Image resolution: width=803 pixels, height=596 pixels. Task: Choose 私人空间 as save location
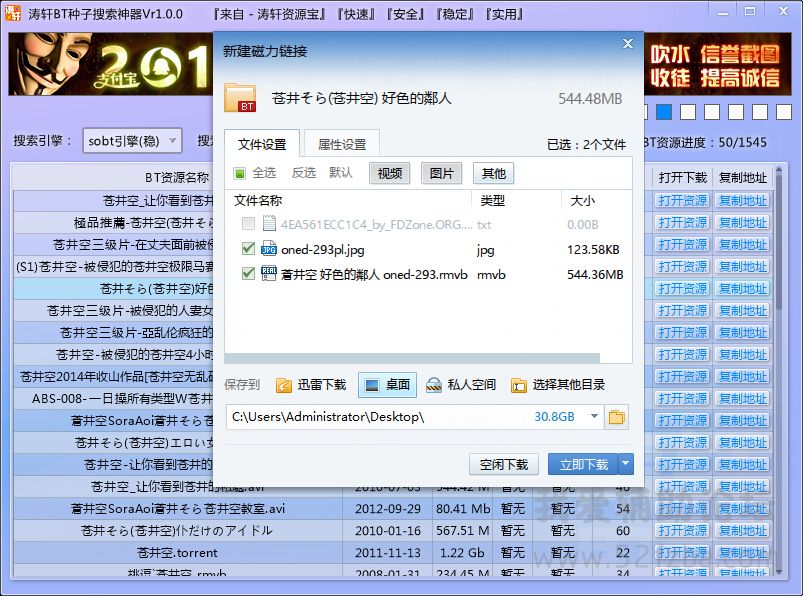click(461, 385)
